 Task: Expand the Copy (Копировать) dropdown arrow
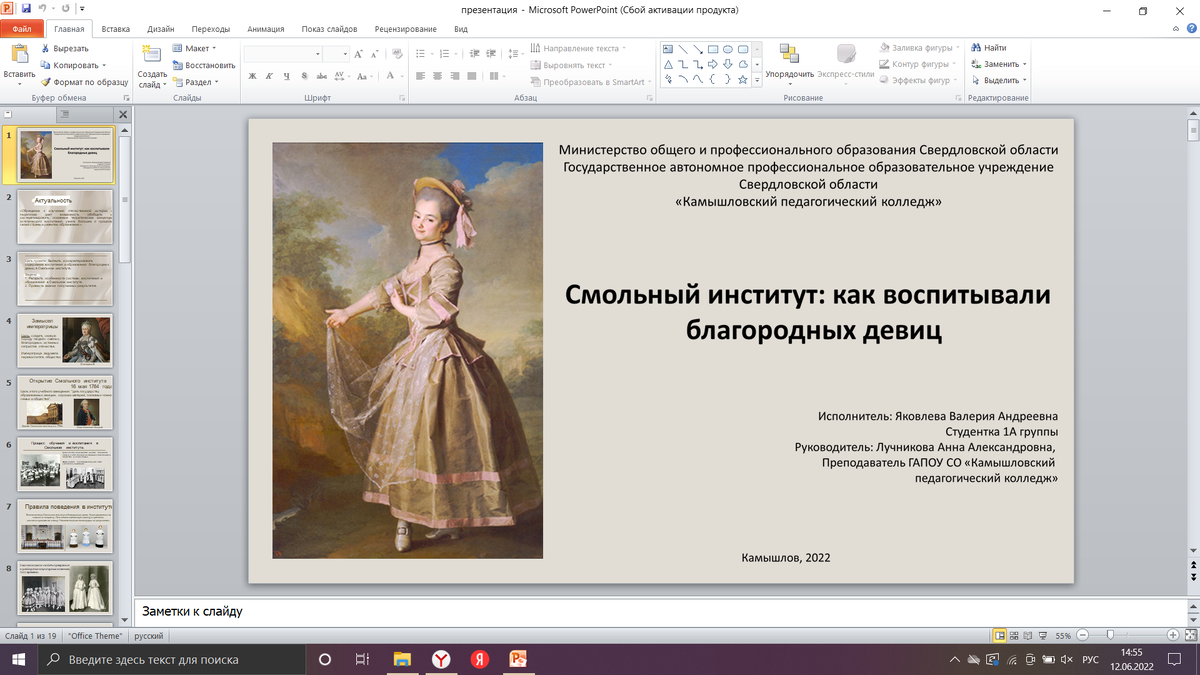click(x=105, y=65)
